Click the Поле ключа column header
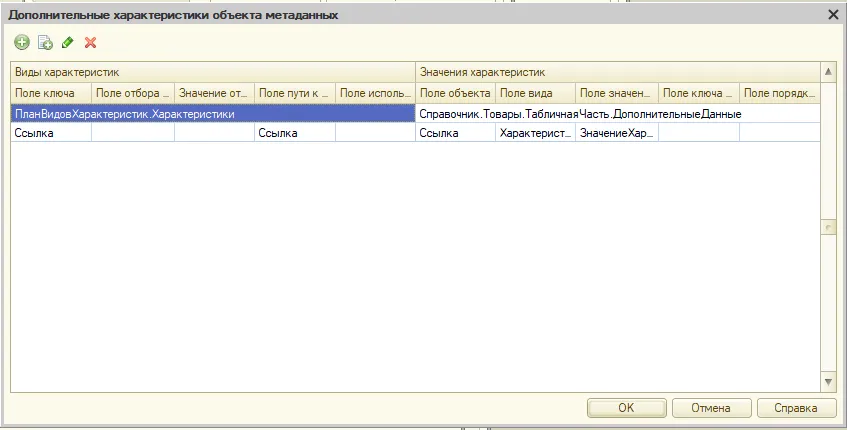Image resolution: width=847 pixels, height=430 pixels. (51, 93)
